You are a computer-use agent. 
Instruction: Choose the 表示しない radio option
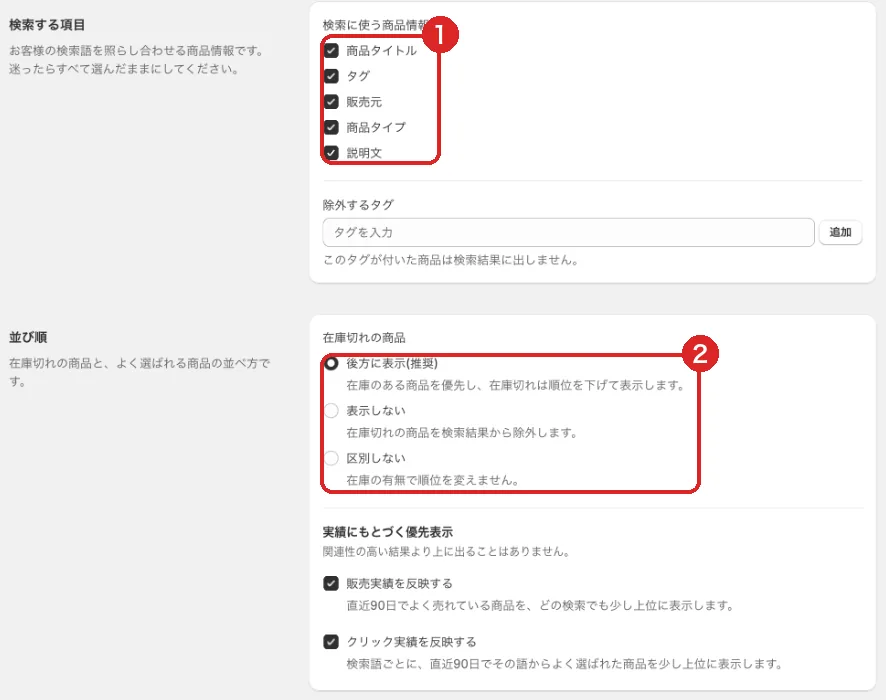pyautogui.click(x=331, y=411)
